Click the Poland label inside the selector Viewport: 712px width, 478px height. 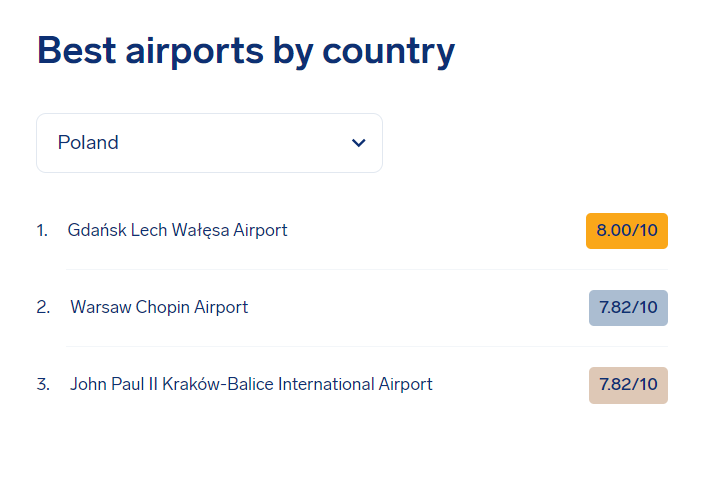click(x=88, y=143)
